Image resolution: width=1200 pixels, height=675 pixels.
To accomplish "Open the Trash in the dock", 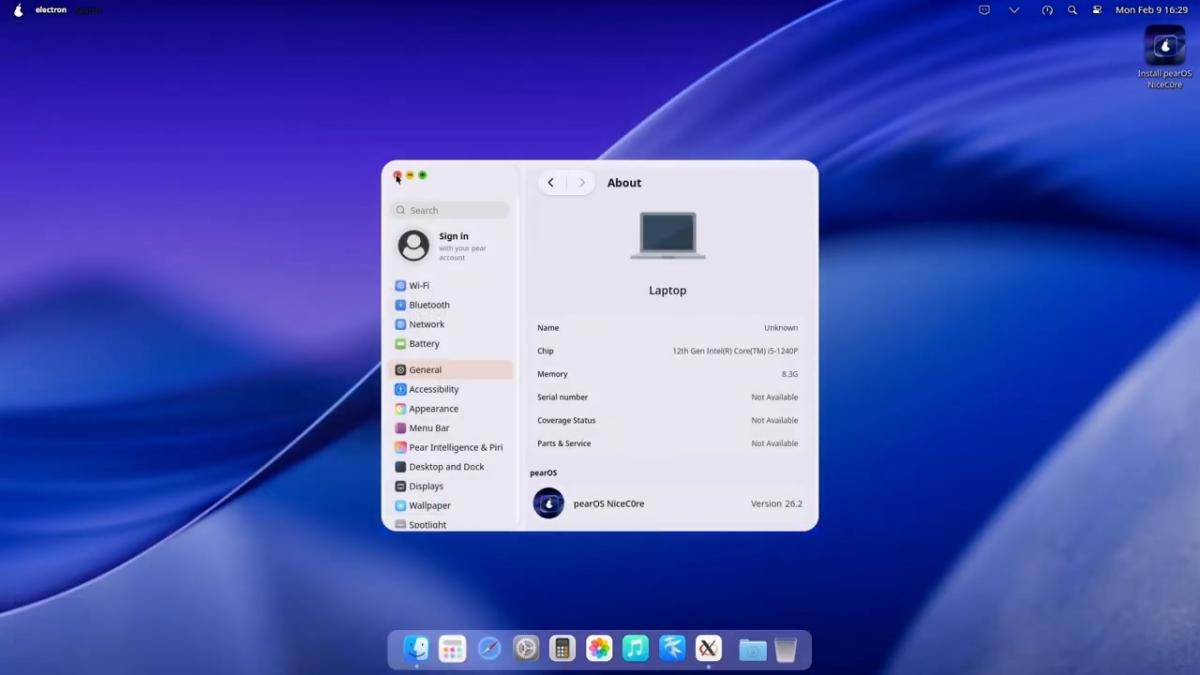I will pyautogui.click(x=785, y=650).
